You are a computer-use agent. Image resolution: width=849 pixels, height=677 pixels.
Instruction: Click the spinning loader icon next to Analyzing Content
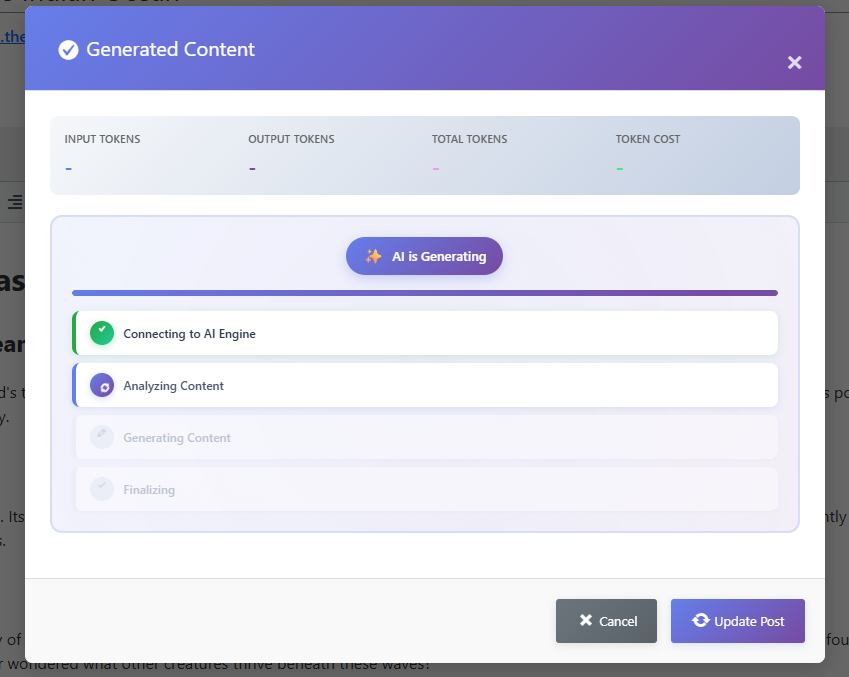pyautogui.click(x=102, y=385)
